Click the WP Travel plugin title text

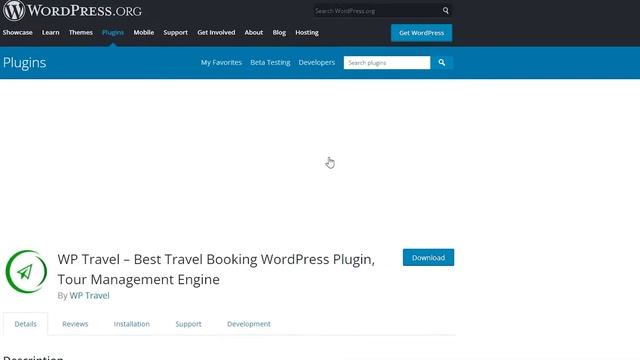coord(216,269)
